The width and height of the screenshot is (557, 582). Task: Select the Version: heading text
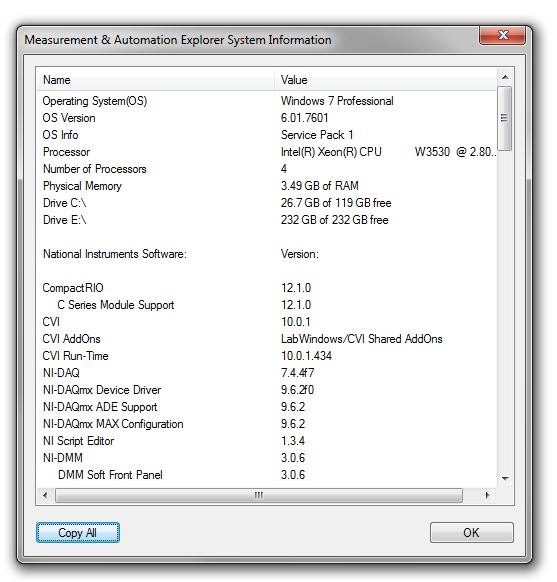(300, 254)
